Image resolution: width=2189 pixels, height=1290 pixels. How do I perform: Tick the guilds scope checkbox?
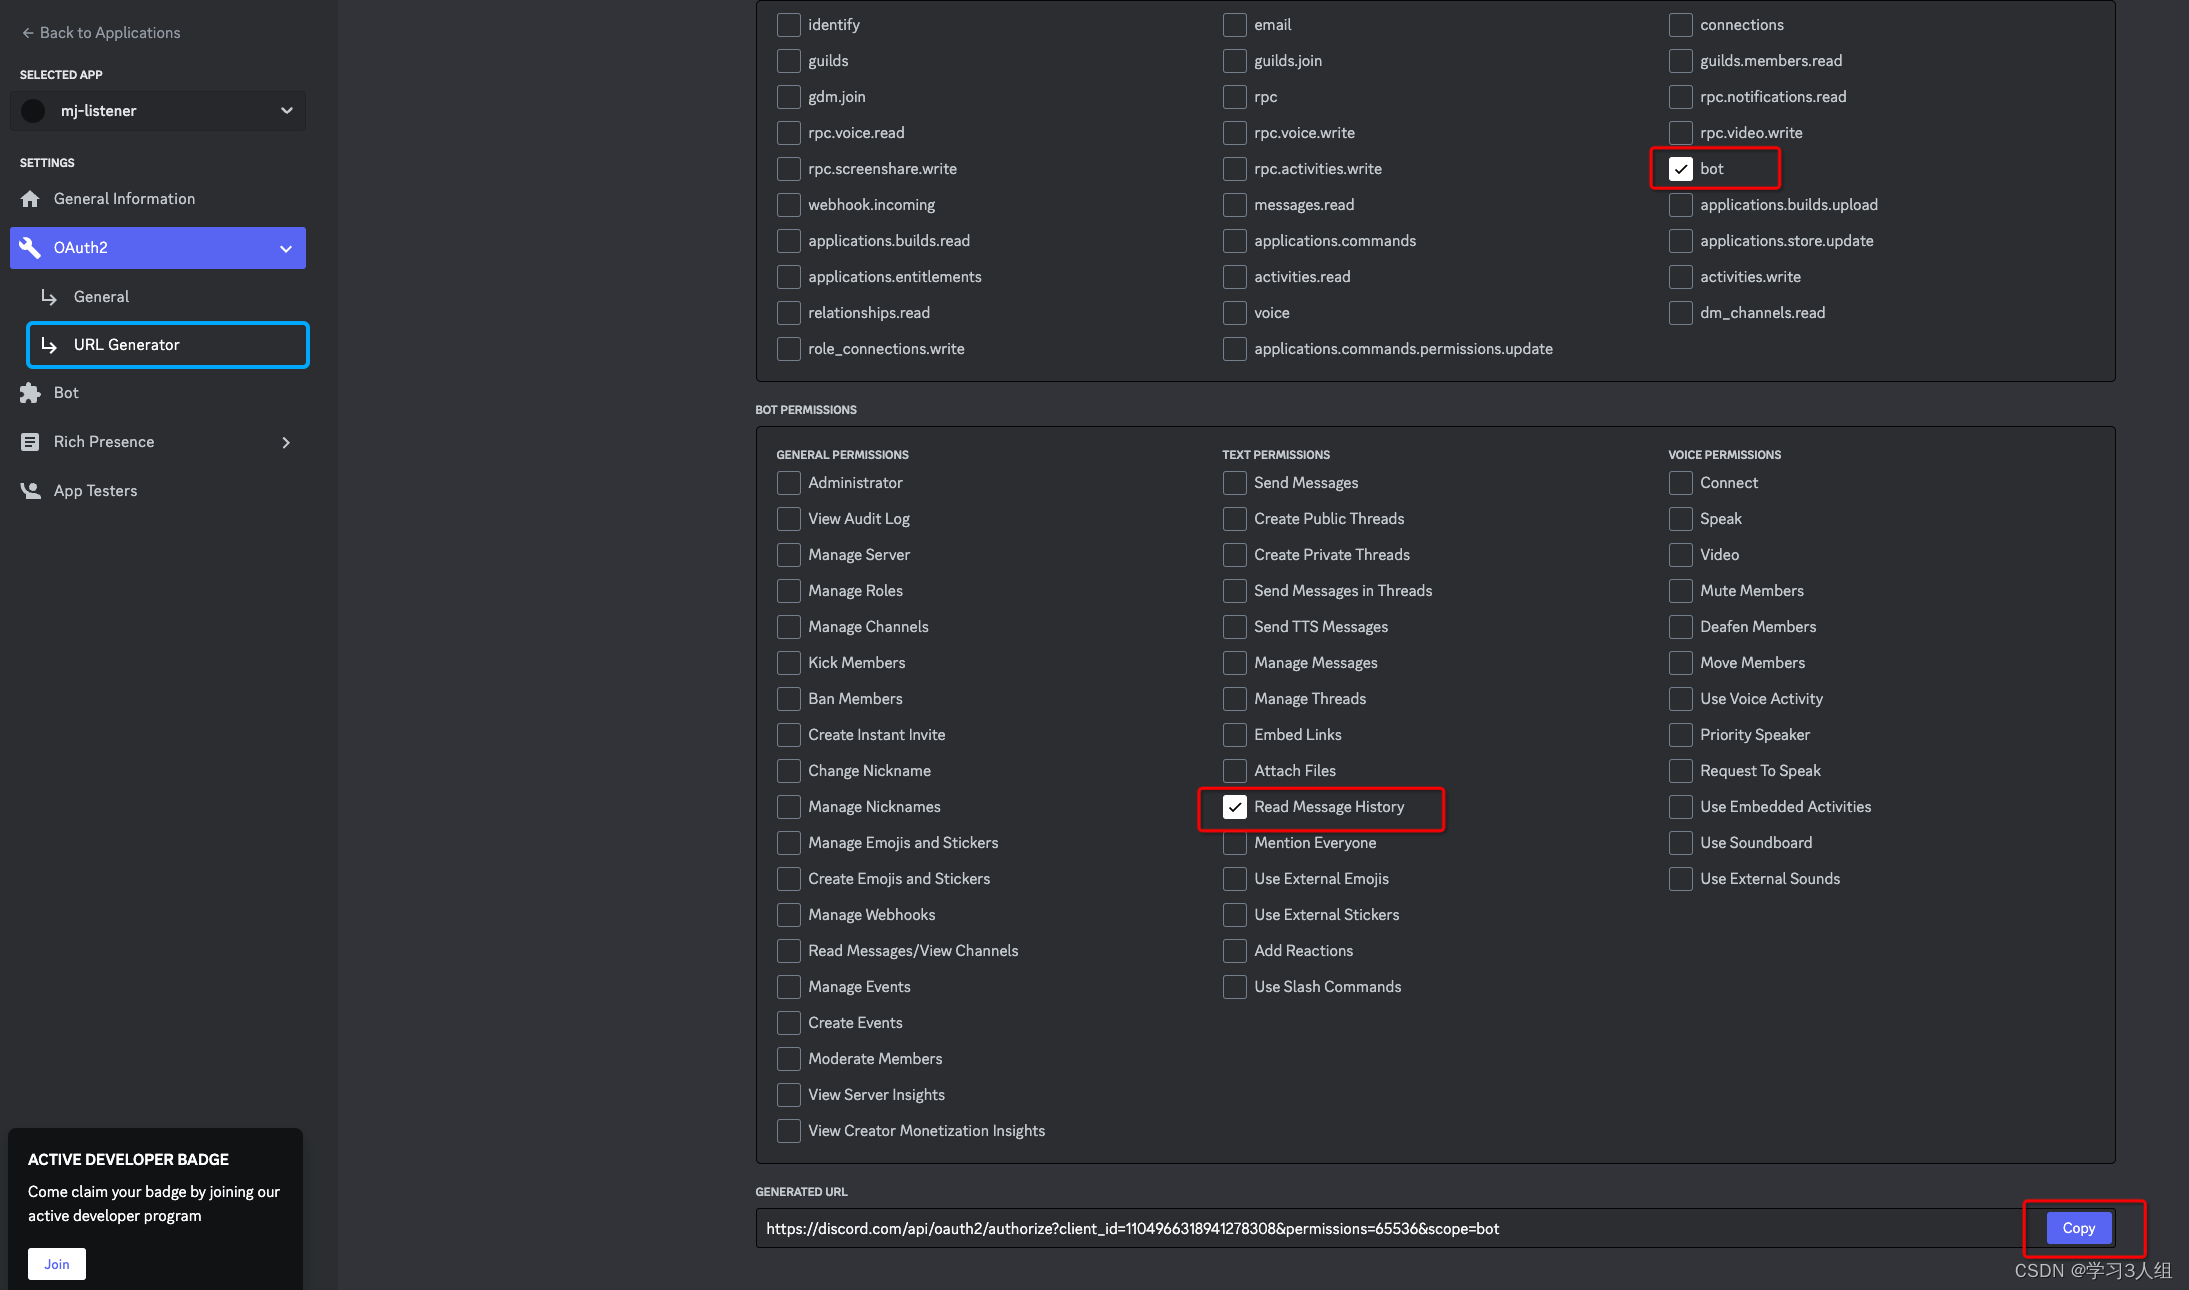click(788, 61)
